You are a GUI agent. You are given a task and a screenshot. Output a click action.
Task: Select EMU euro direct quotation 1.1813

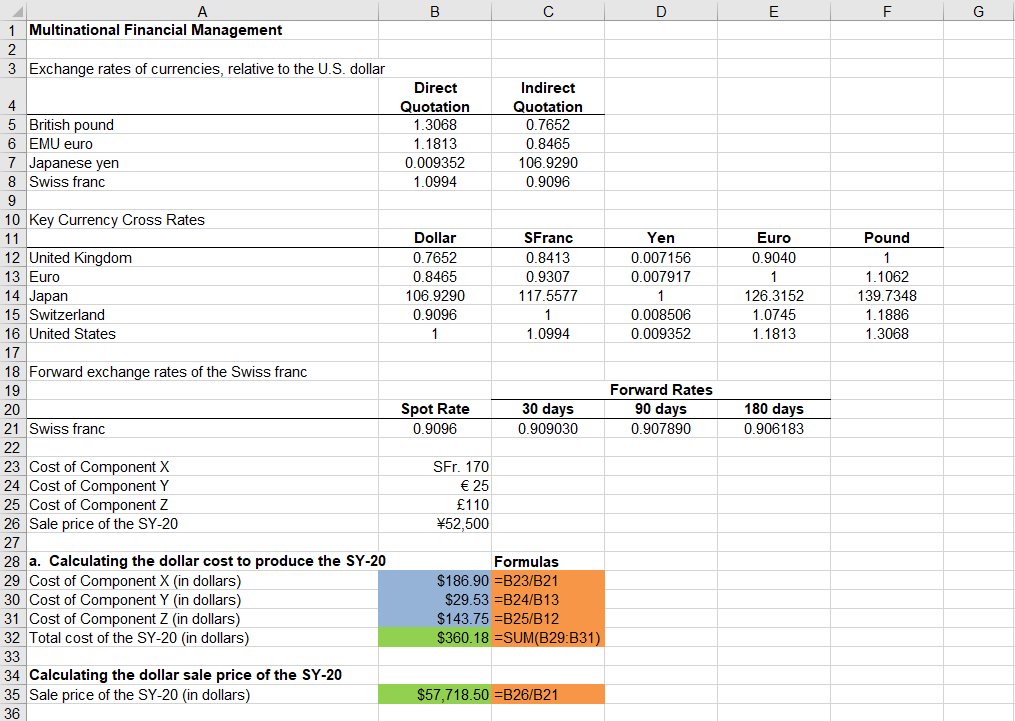(435, 144)
